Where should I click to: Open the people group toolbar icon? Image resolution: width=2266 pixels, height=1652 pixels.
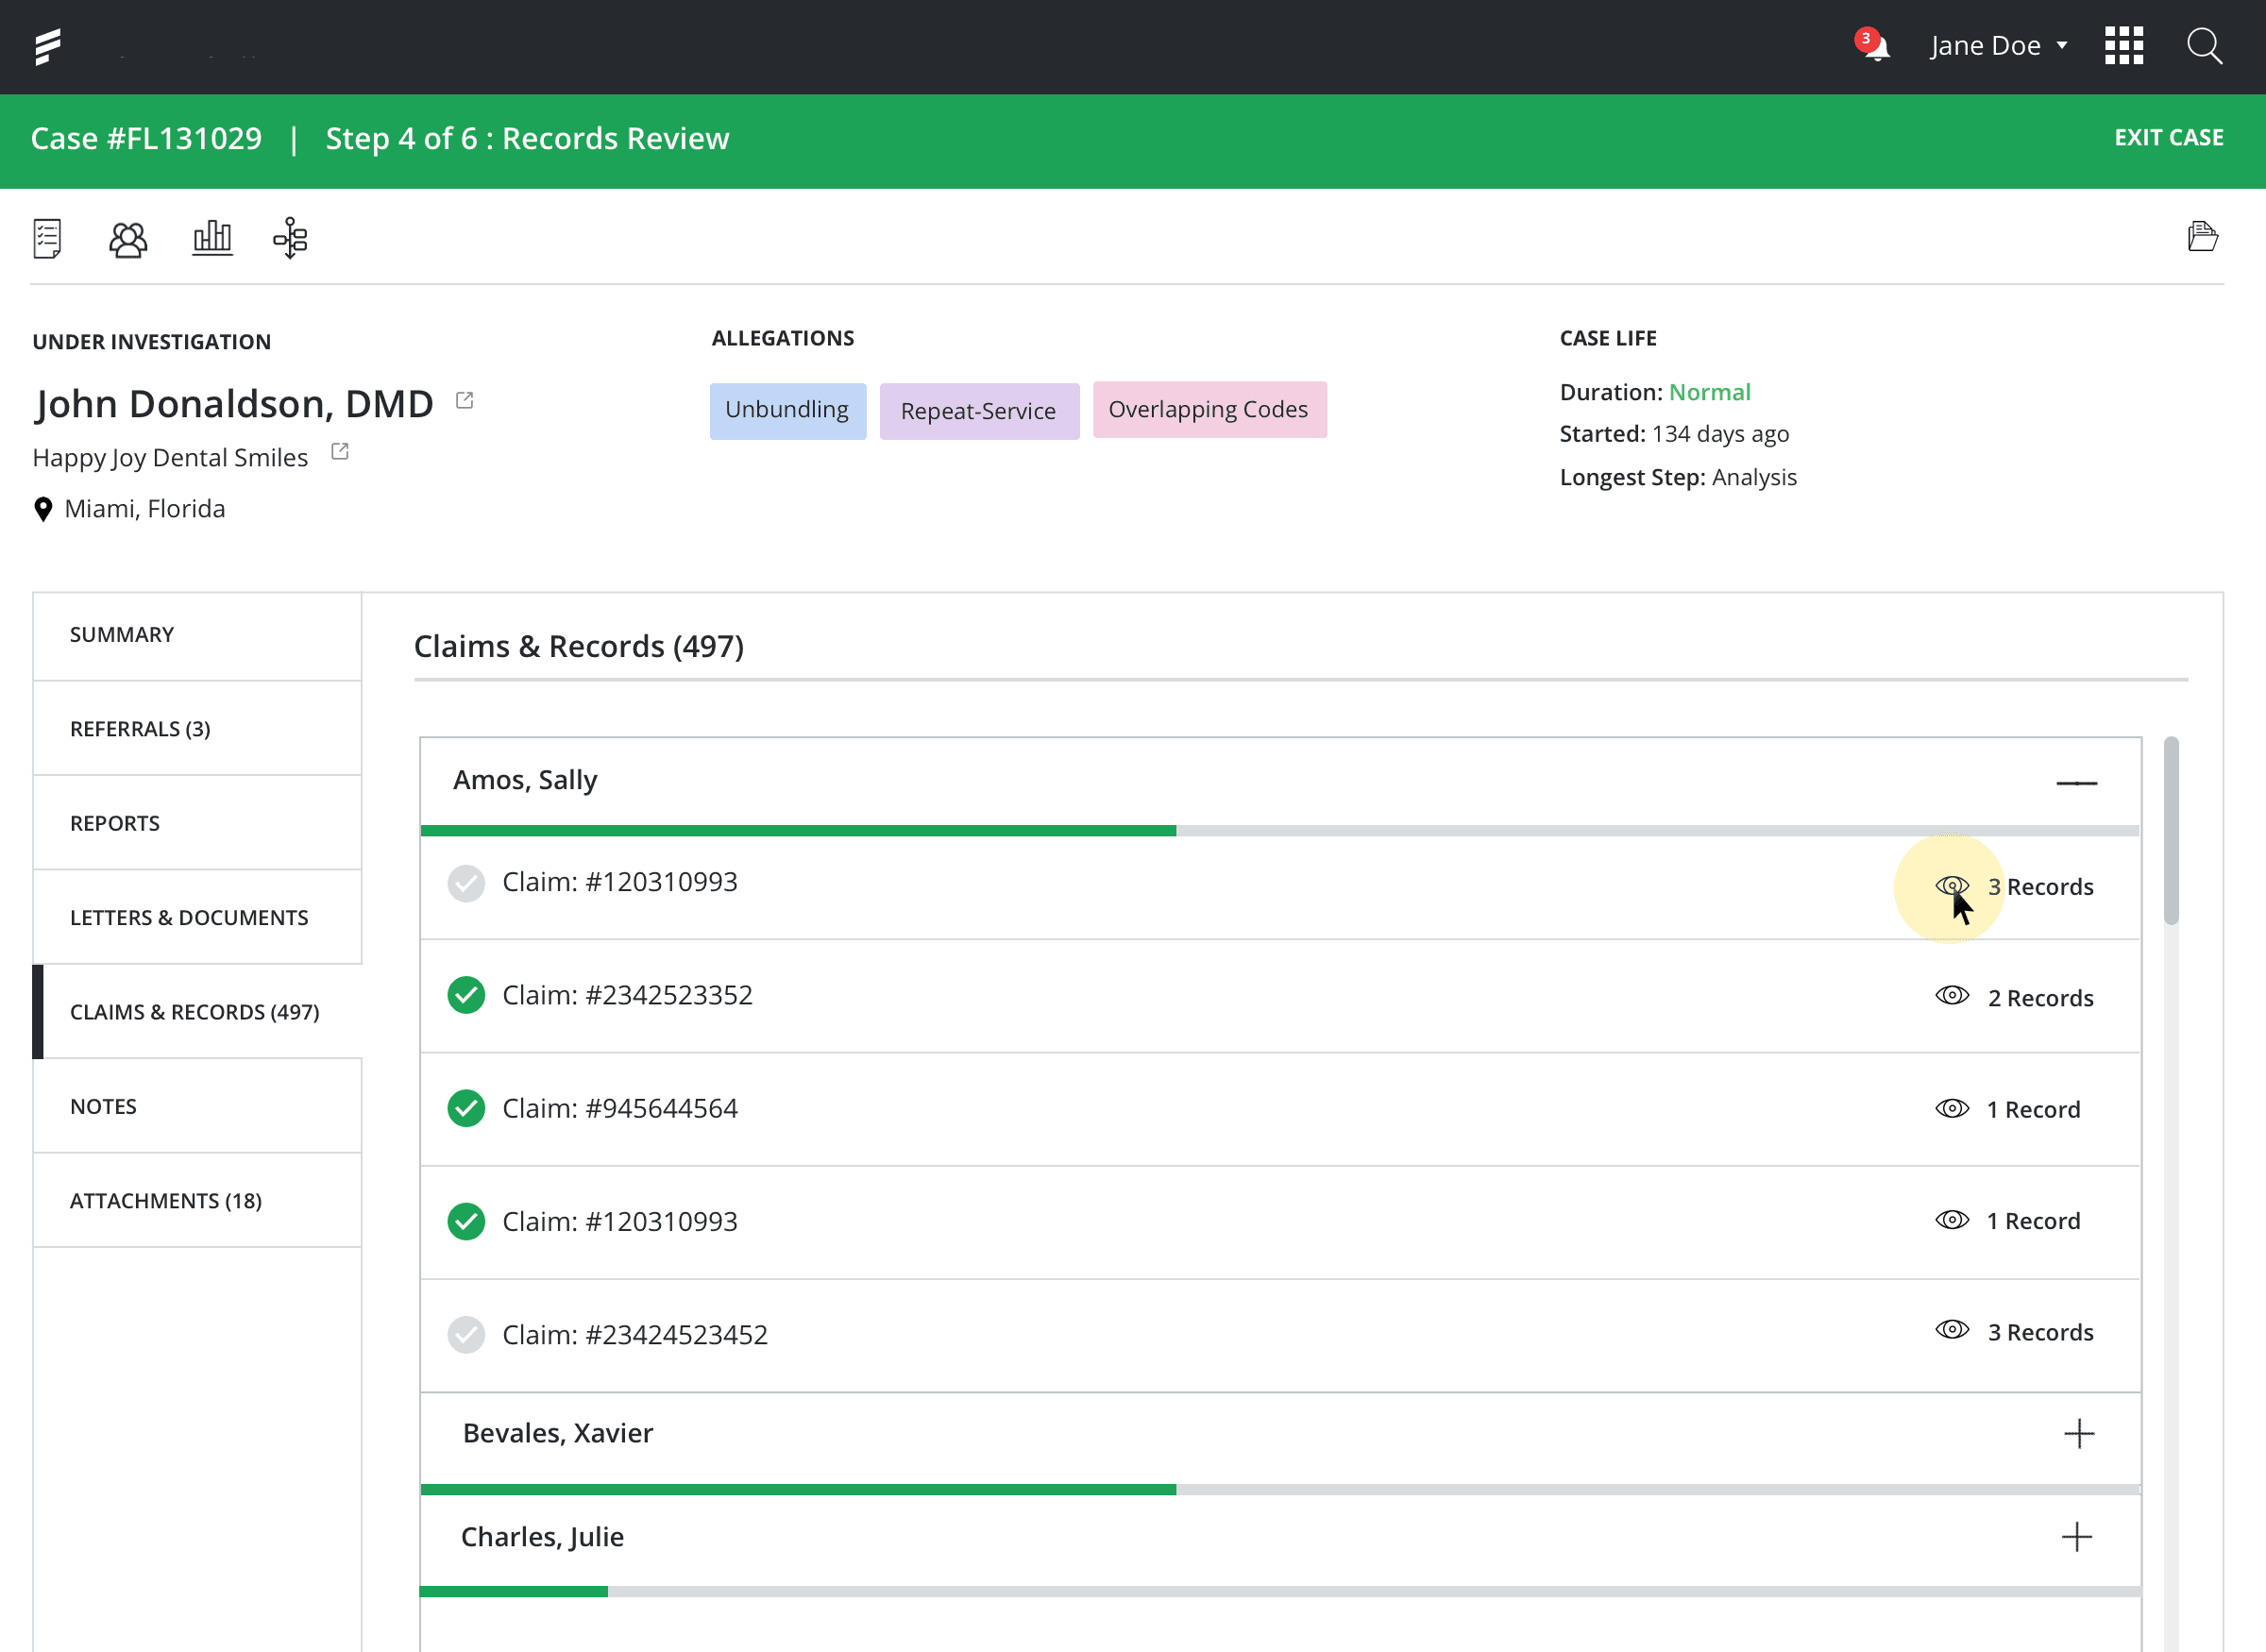tap(128, 239)
